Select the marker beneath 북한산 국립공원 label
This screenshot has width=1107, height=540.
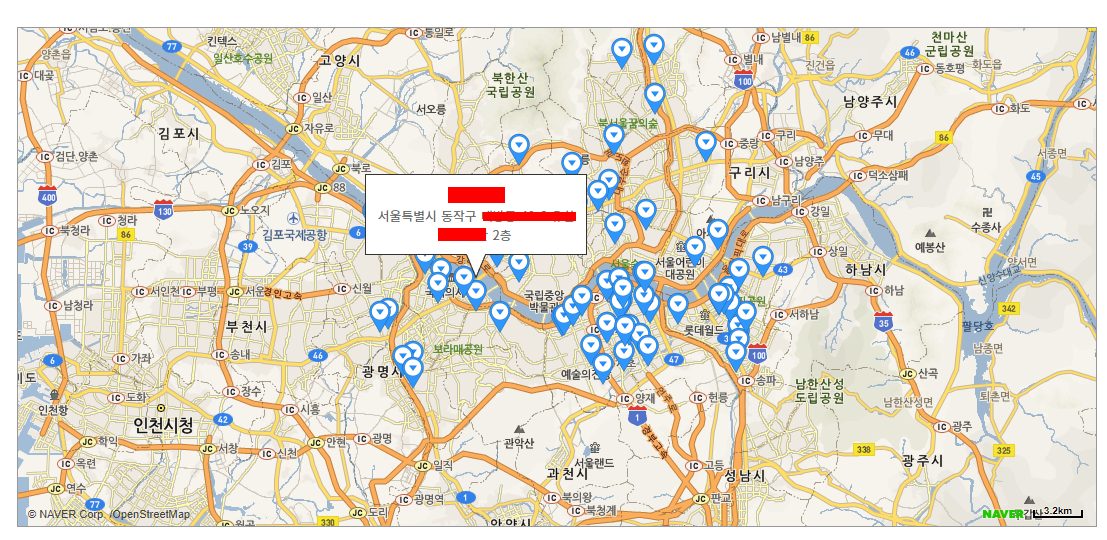[x=518, y=146]
